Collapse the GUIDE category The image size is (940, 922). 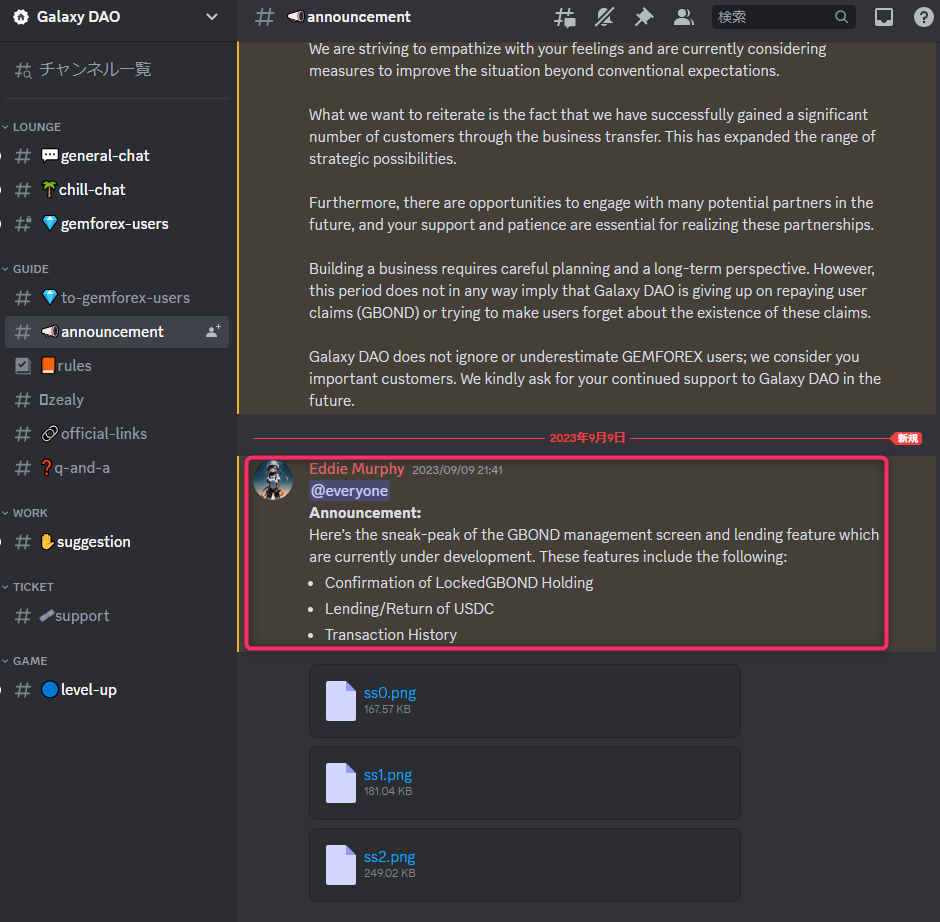click(30, 269)
